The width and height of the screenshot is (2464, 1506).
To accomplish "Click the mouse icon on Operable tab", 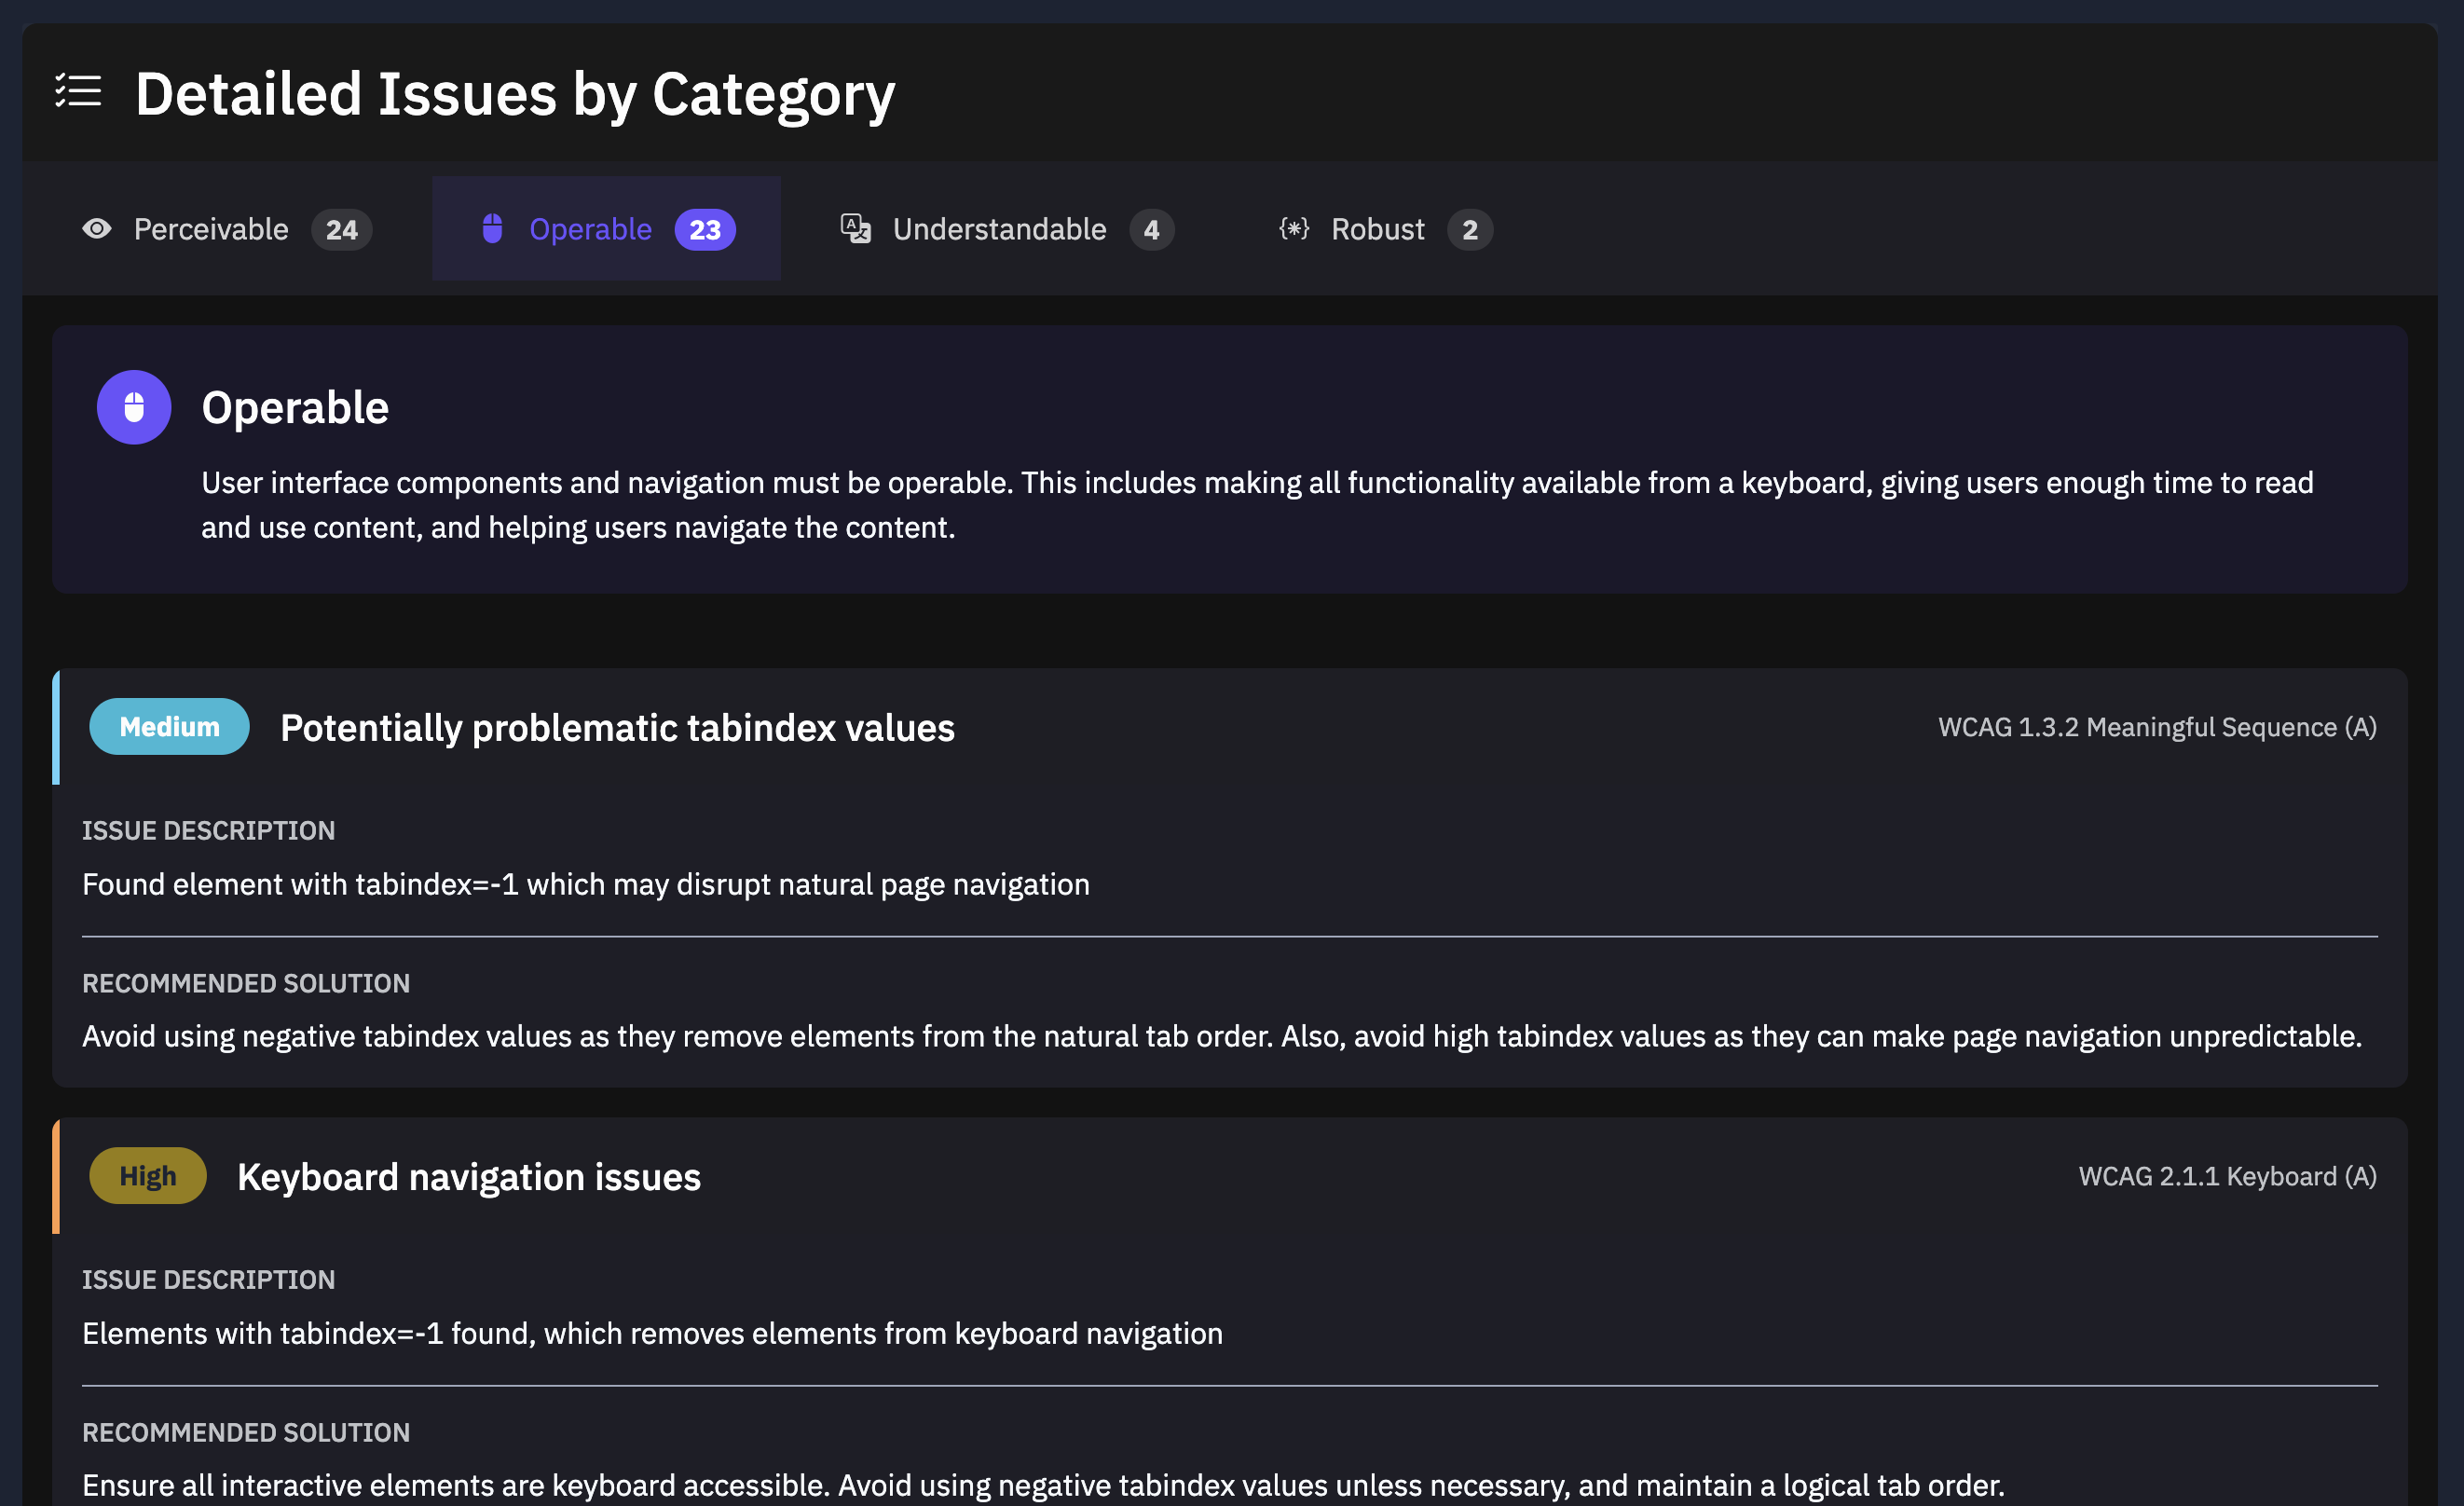I will pos(492,229).
